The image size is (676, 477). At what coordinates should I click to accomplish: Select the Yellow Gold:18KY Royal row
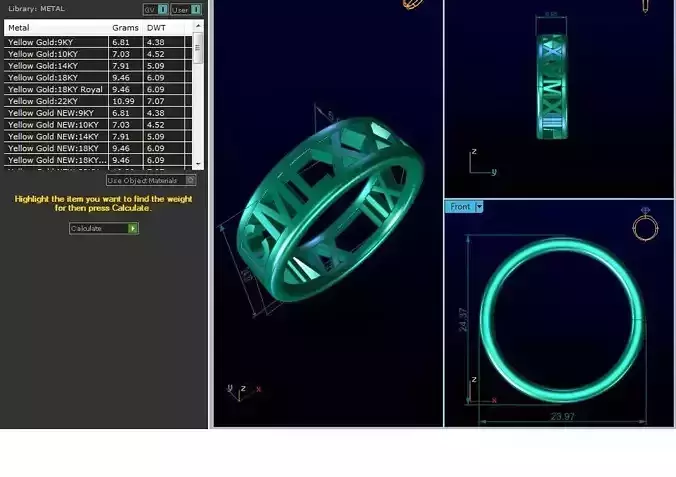pyautogui.click(x=98, y=89)
